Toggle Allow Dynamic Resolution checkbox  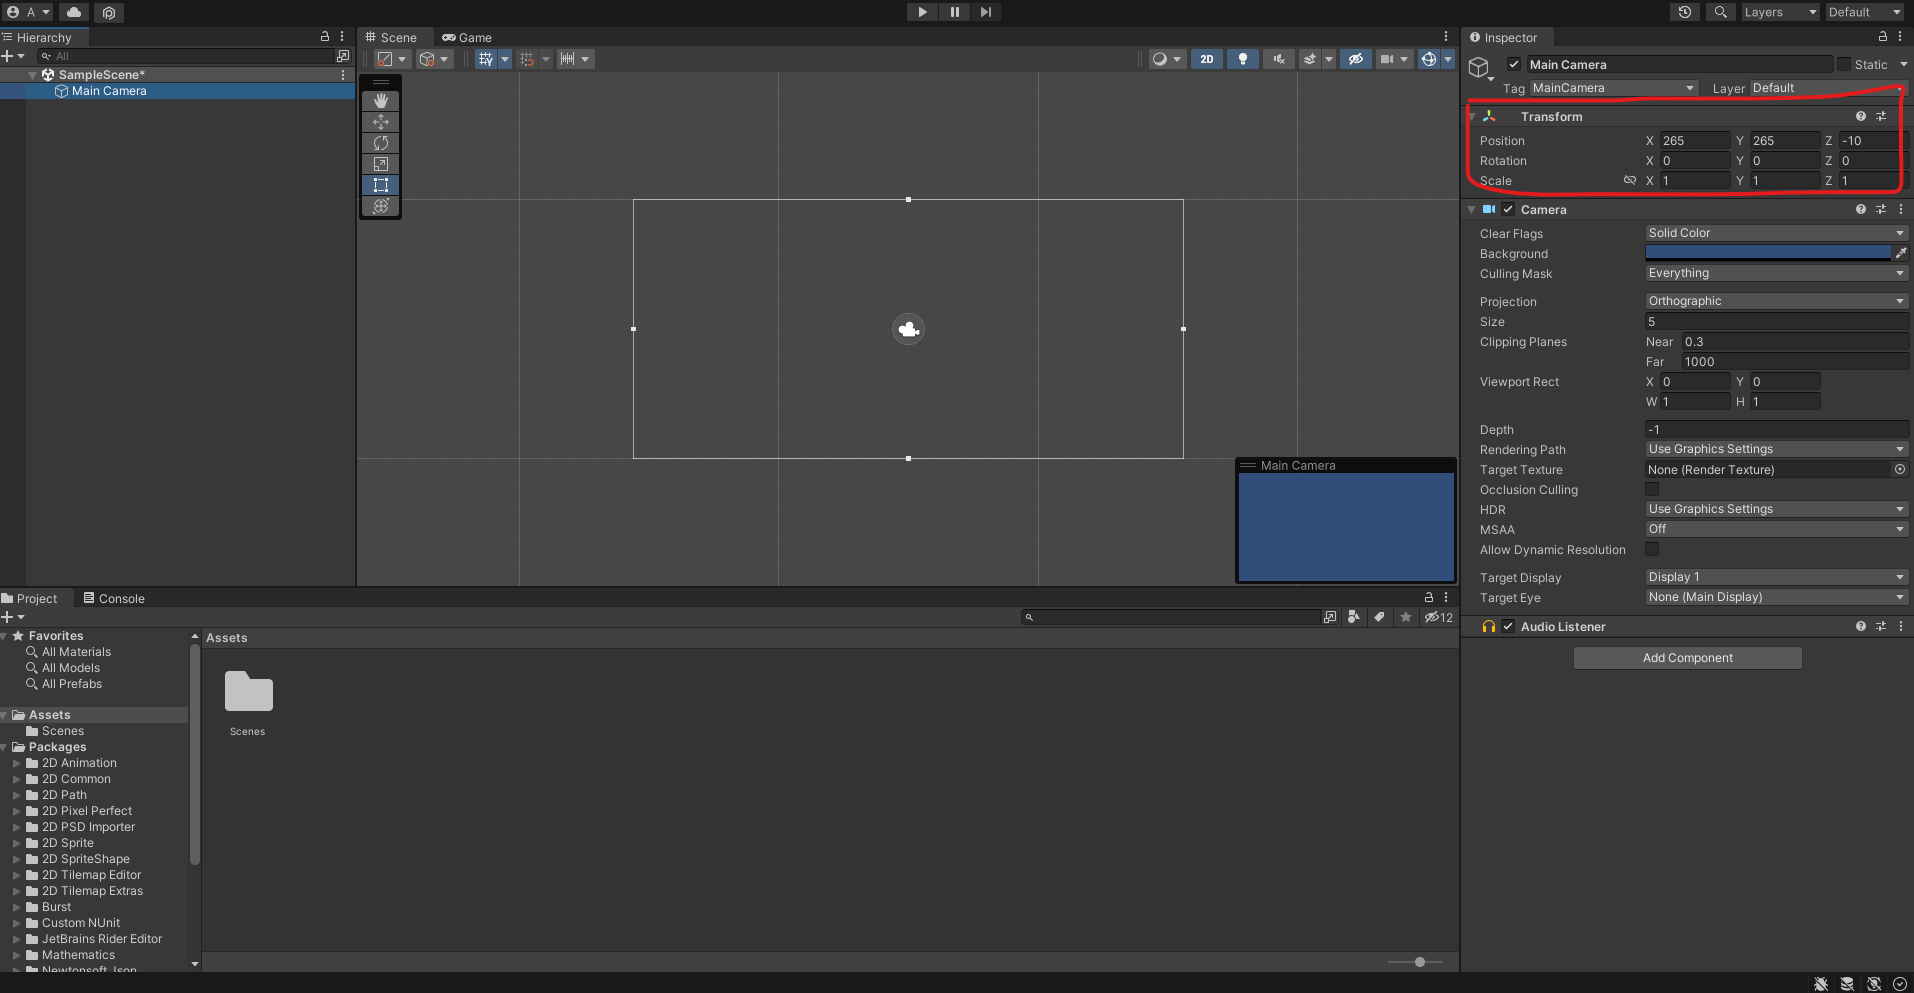[1652, 550]
